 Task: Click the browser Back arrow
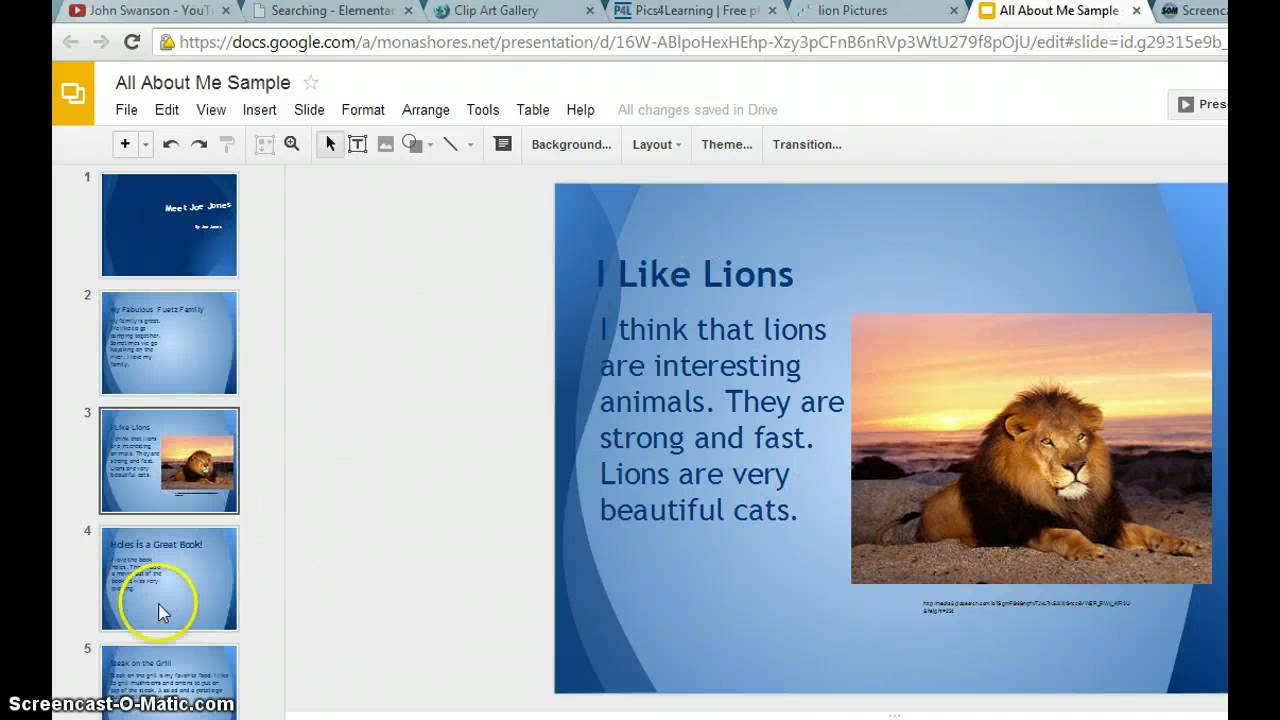tap(70, 42)
